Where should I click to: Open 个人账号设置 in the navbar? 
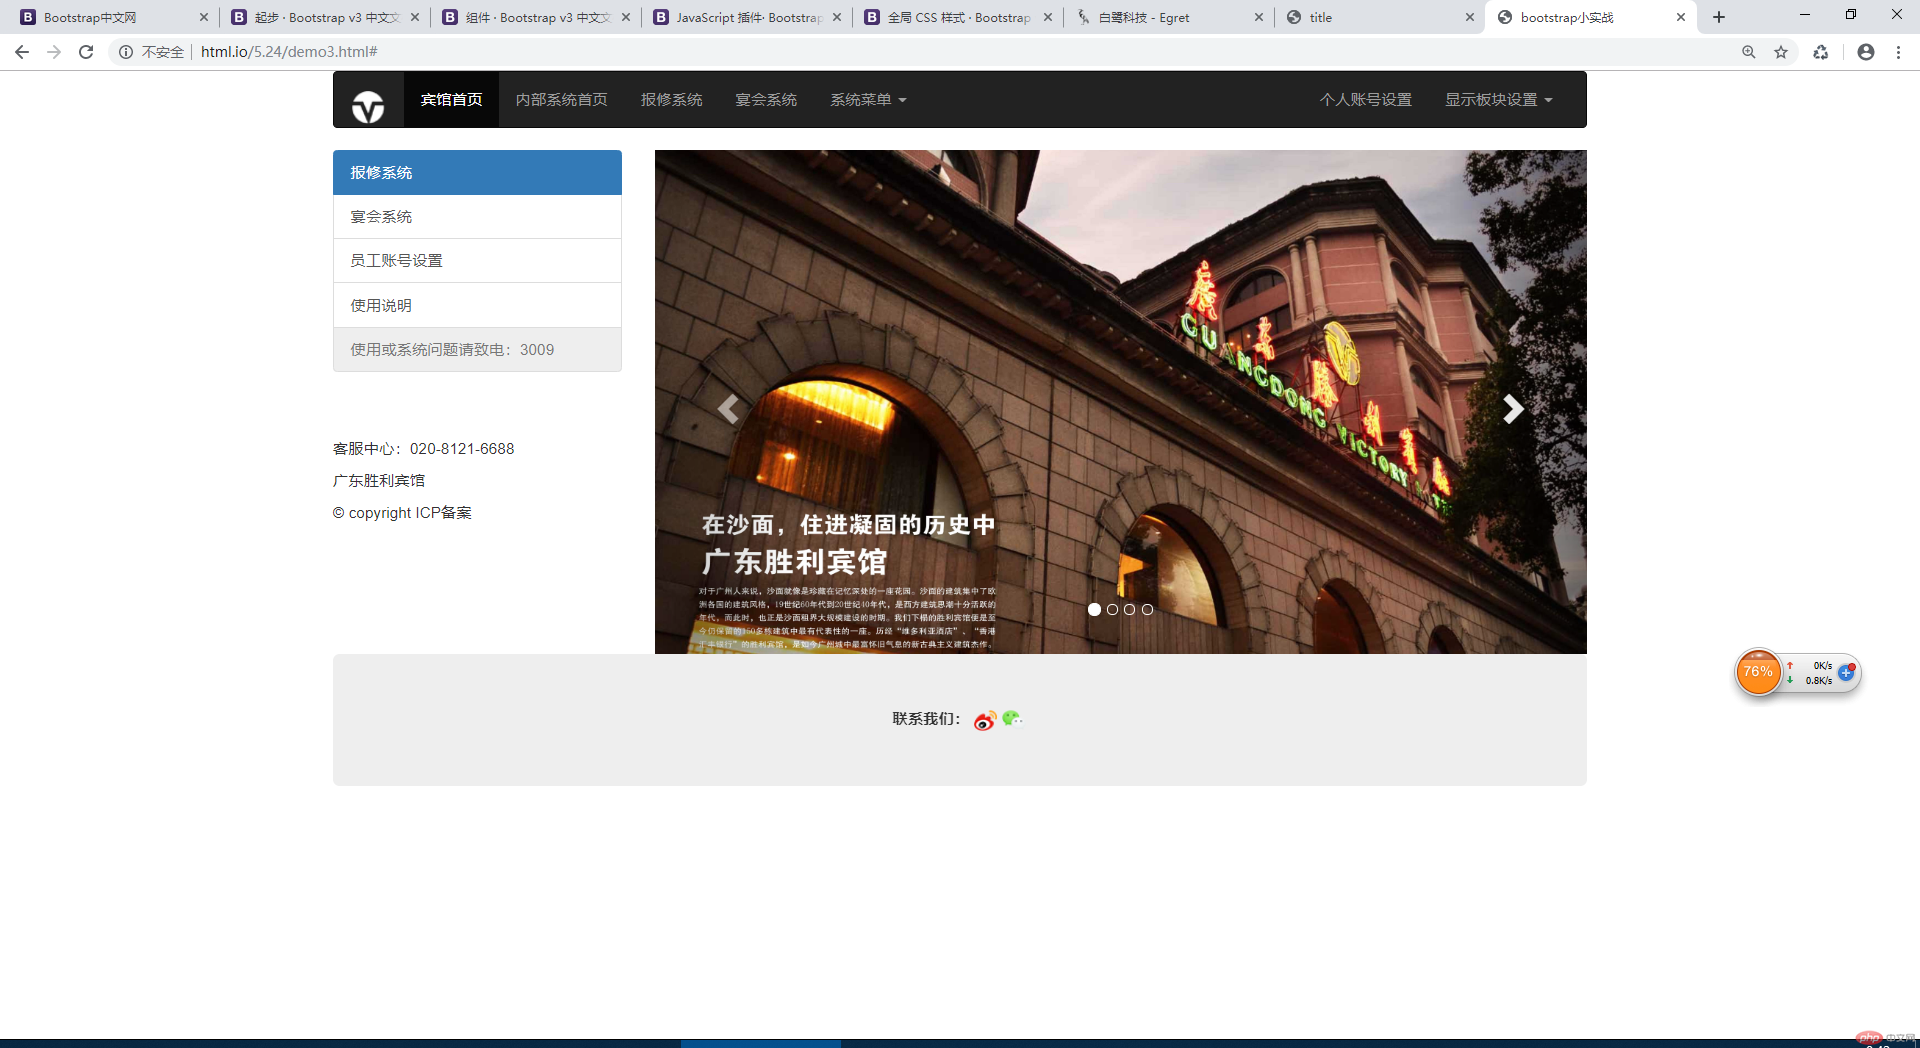1366,99
